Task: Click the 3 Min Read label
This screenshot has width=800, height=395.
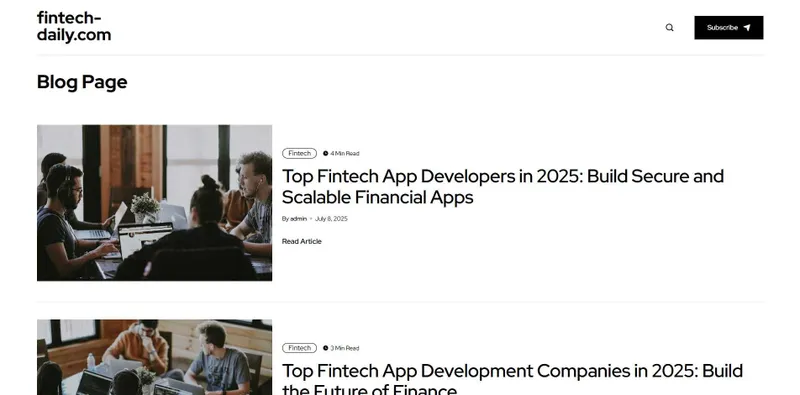Action: [x=345, y=348]
